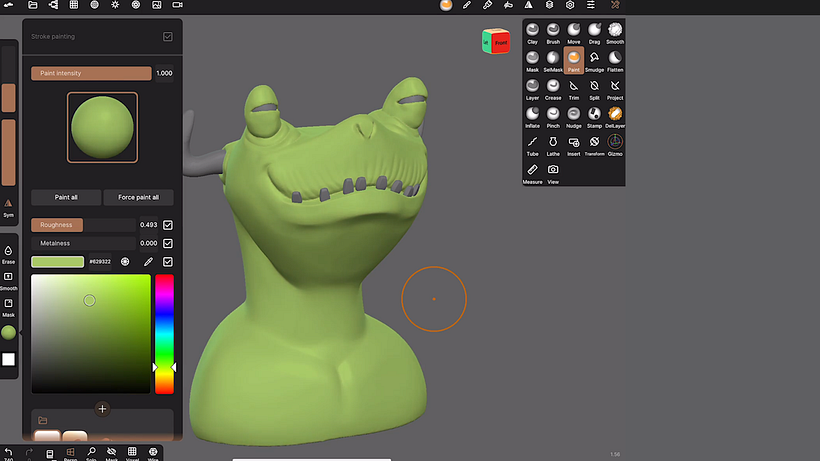Pick the eyedropper color picker icon
Screen dimensions: 820x461
coord(148,261)
